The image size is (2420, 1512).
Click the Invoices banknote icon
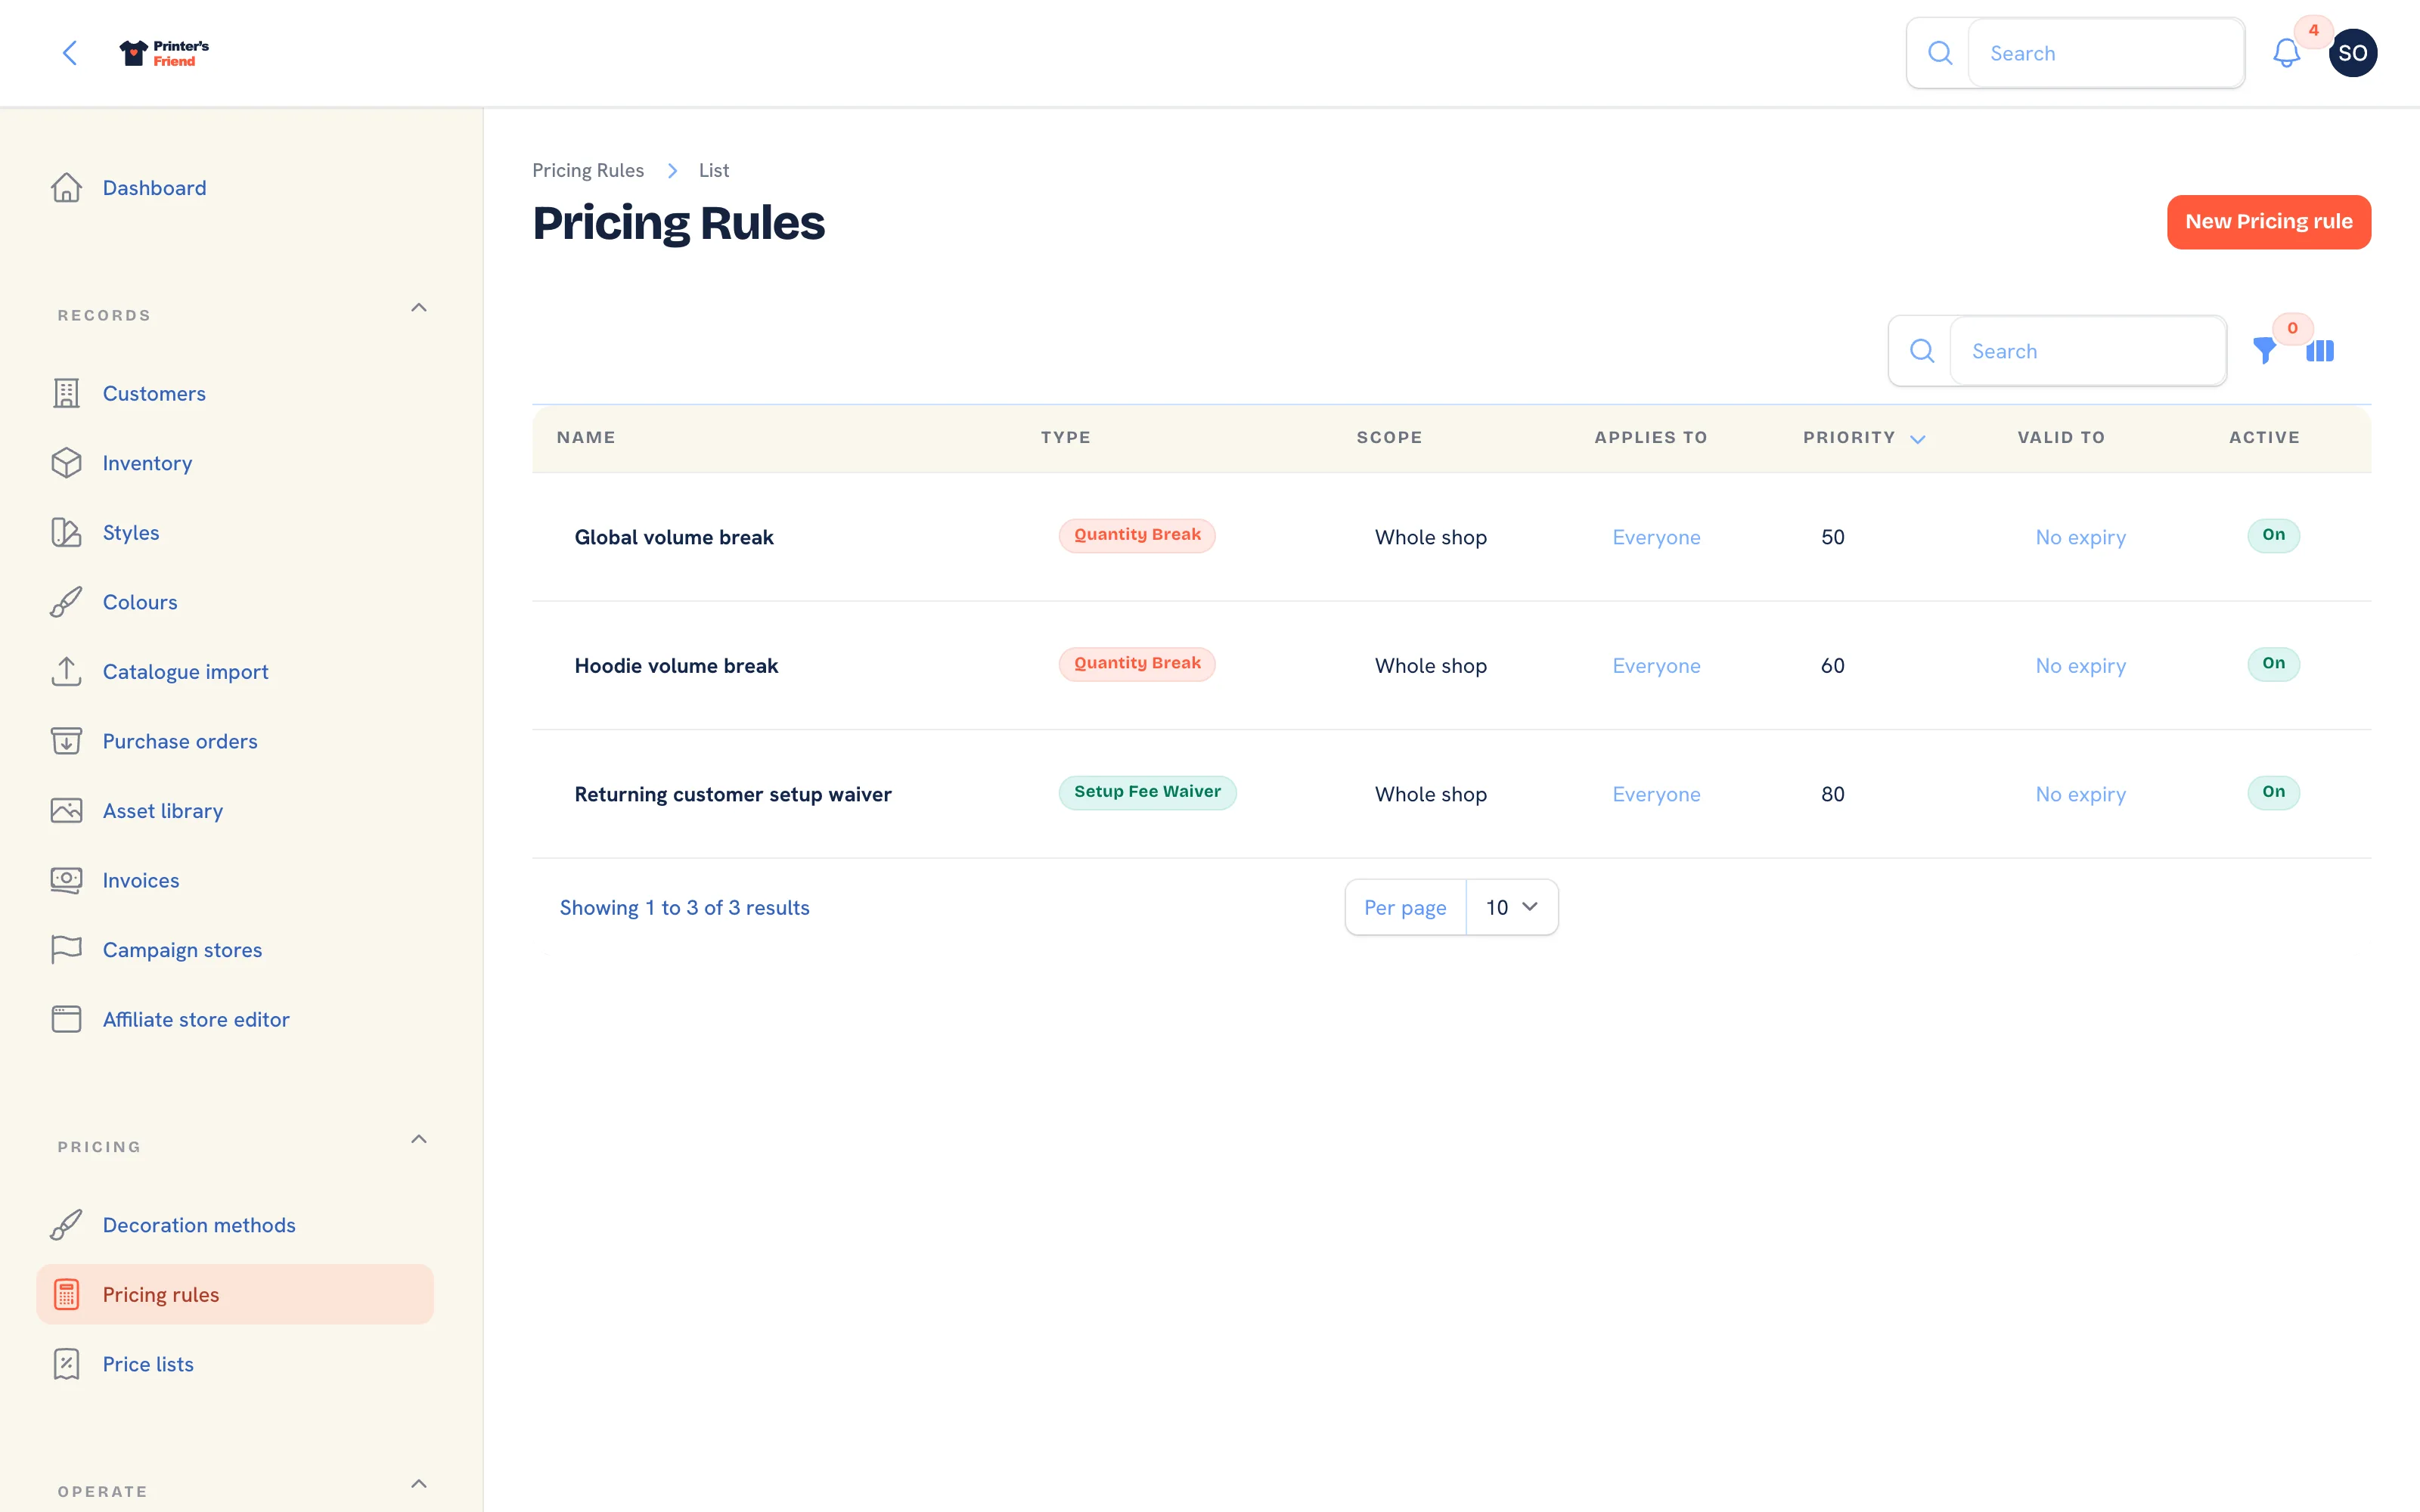tap(66, 880)
